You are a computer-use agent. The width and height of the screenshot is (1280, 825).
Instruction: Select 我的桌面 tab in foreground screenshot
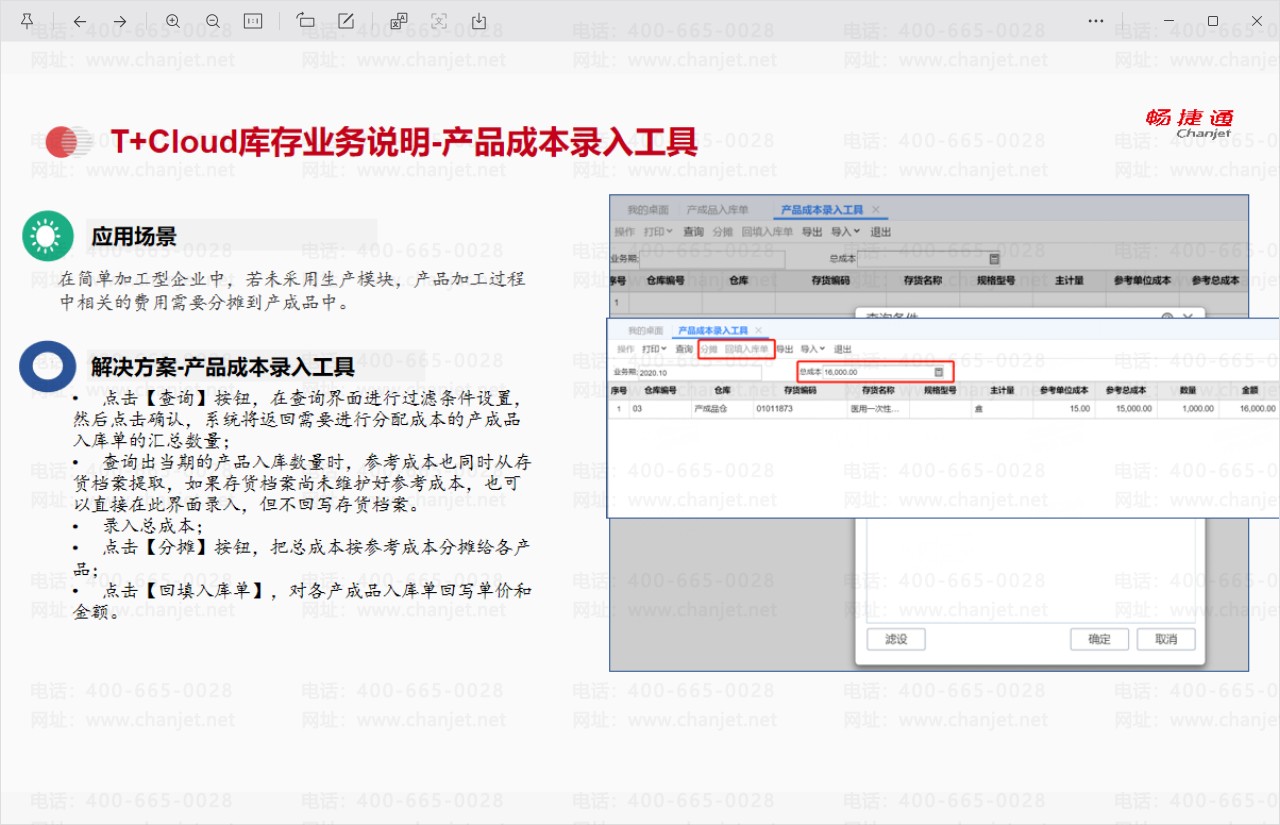point(645,330)
